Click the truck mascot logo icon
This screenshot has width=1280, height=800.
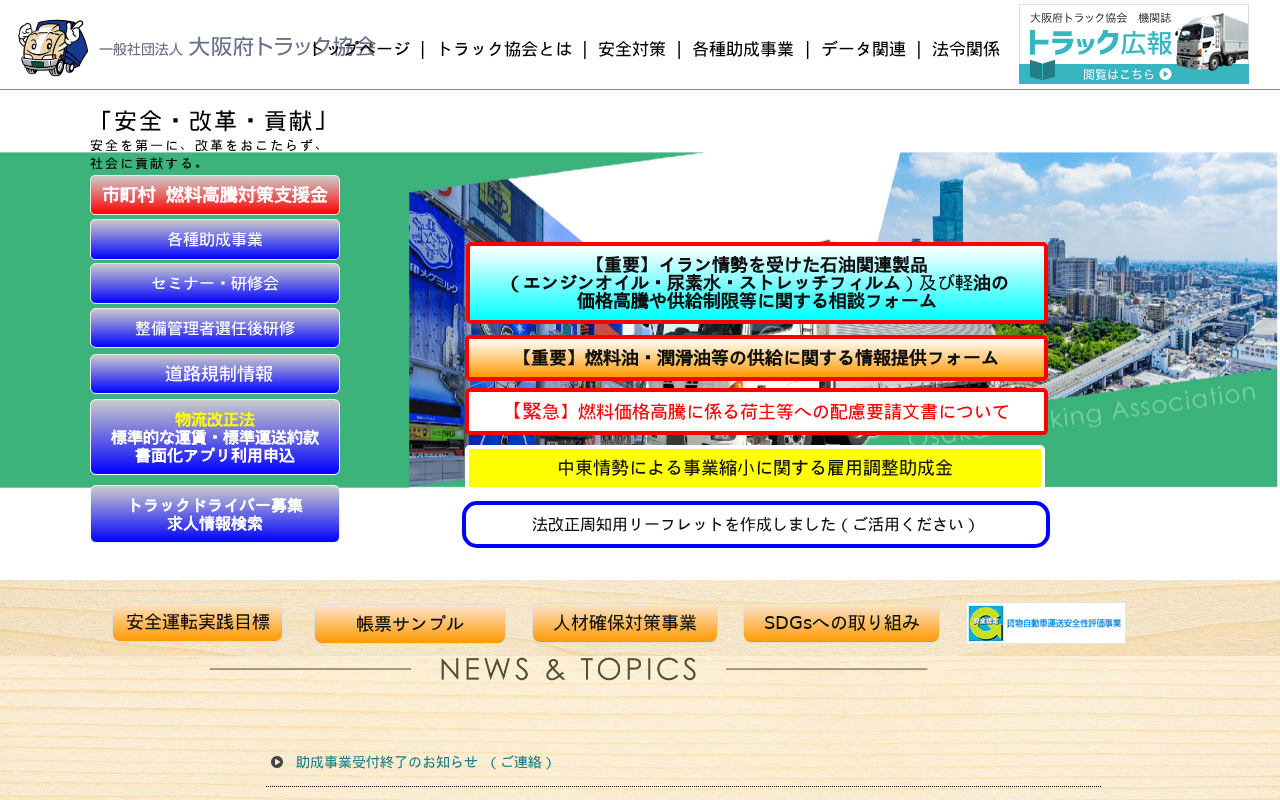click(x=53, y=47)
